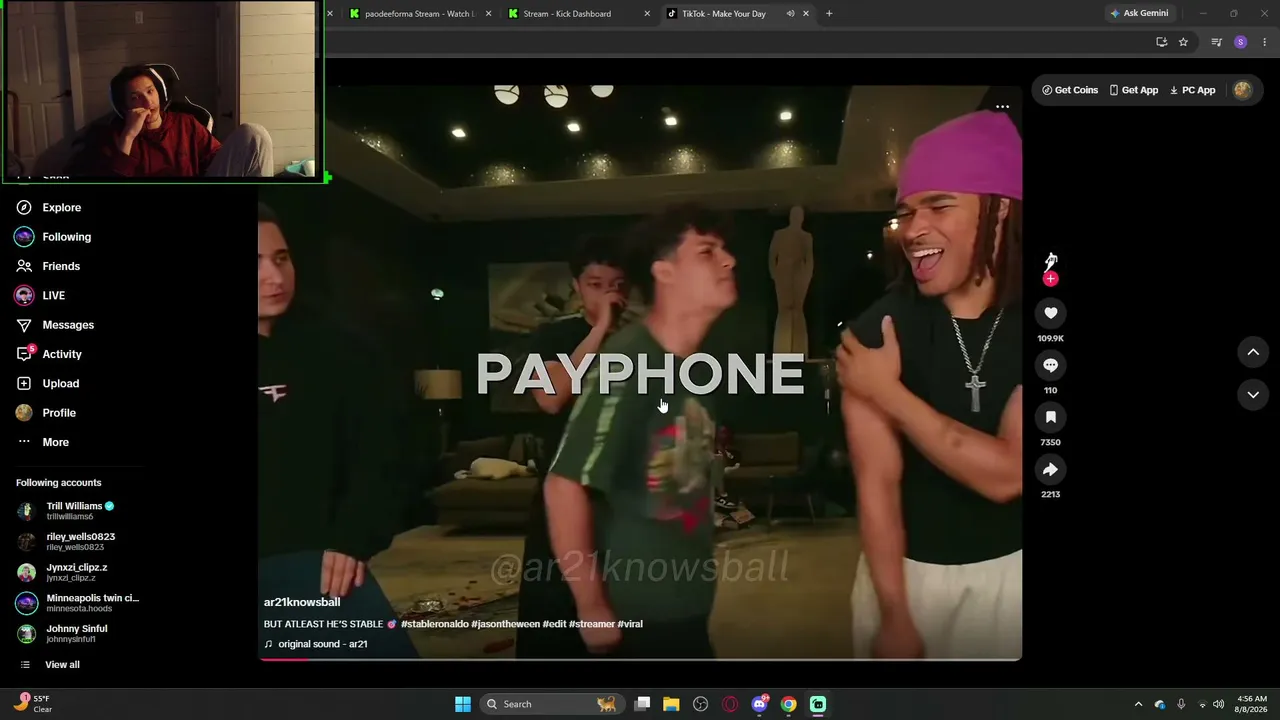The image size is (1280, 720).
Task: Click the Get Coins button
Action: (1070, 90)
